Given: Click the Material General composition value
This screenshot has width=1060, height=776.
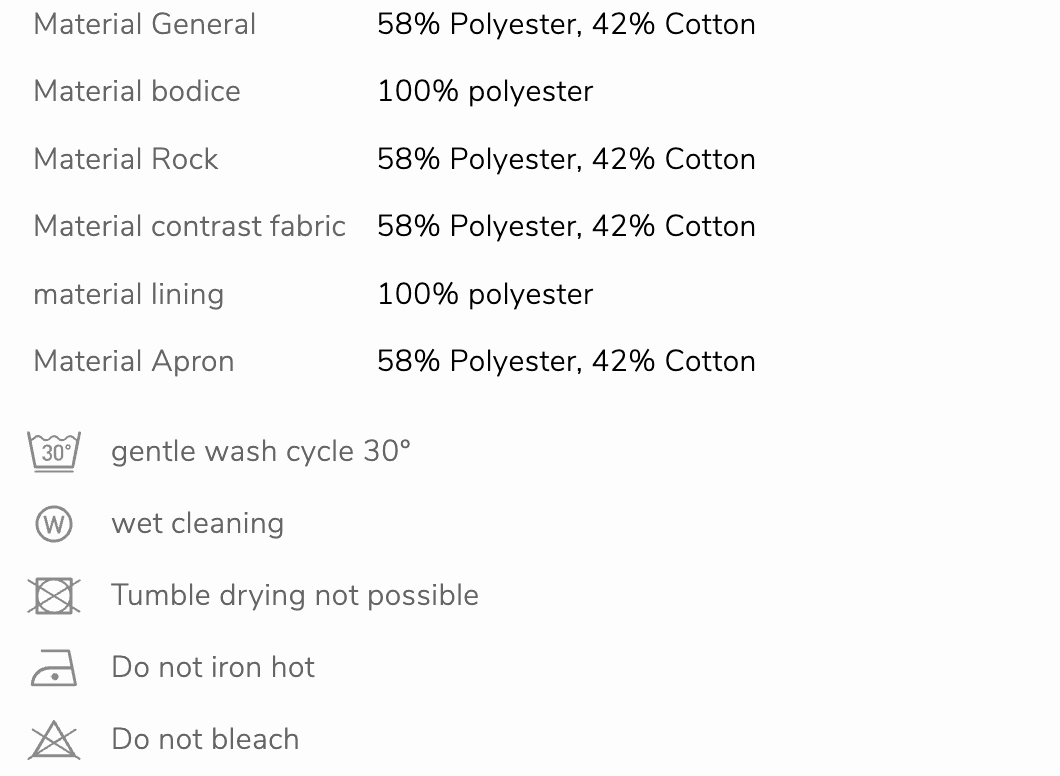Looking at the screenshot, I should coord(566,24).
